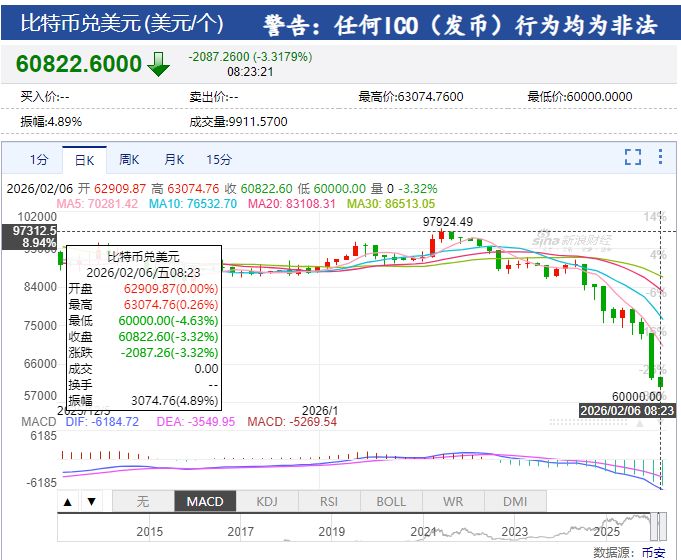Image resolution: width=681 pixels, height=560 pixels.
Task: Show the RSI indicator
Action: pos(328,501)
